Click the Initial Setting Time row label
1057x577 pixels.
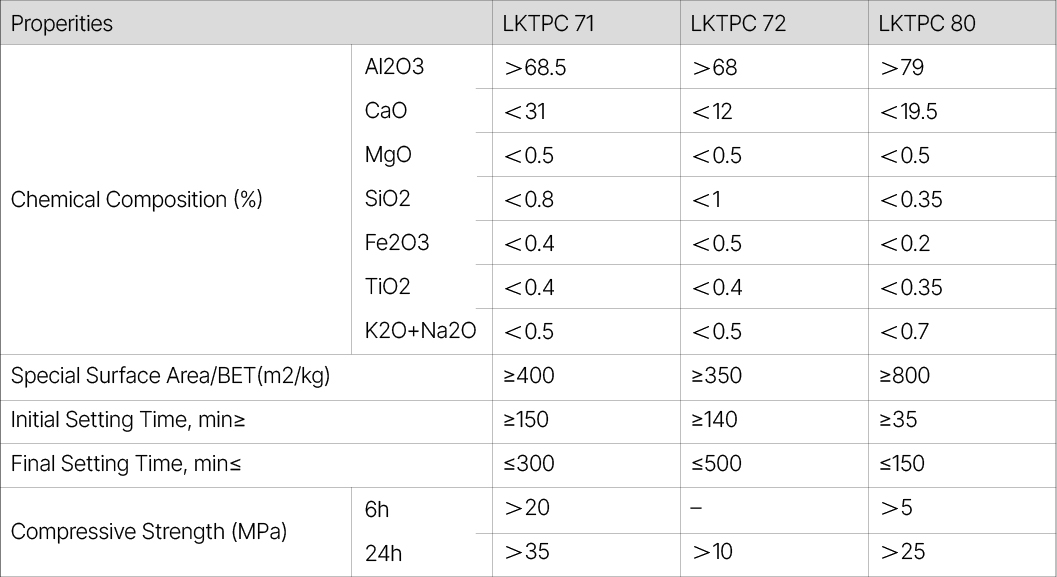point(128,420)
